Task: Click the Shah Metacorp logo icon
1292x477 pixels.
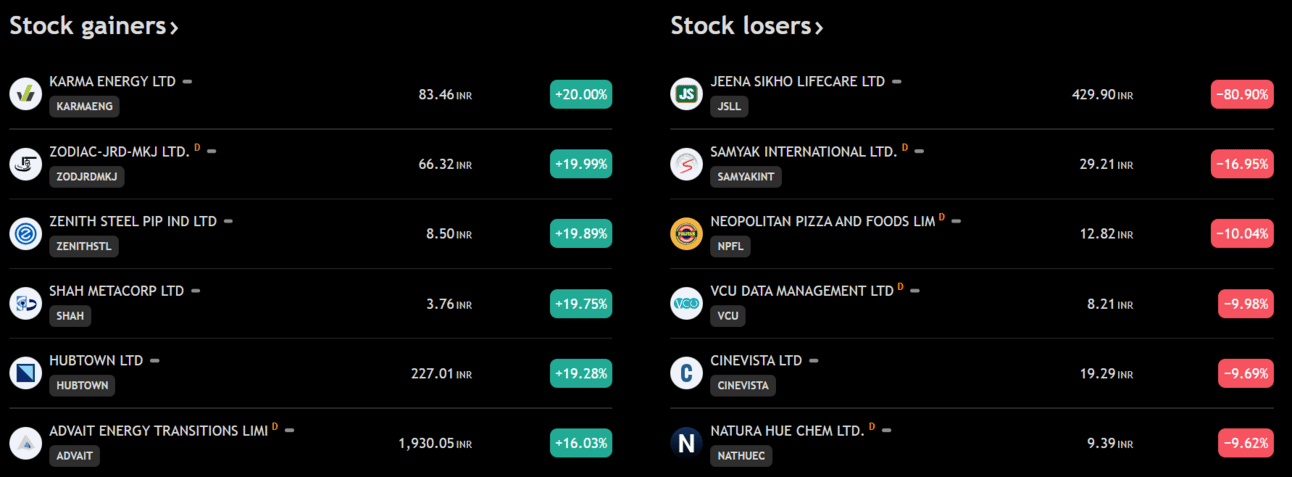Action: 25,303
